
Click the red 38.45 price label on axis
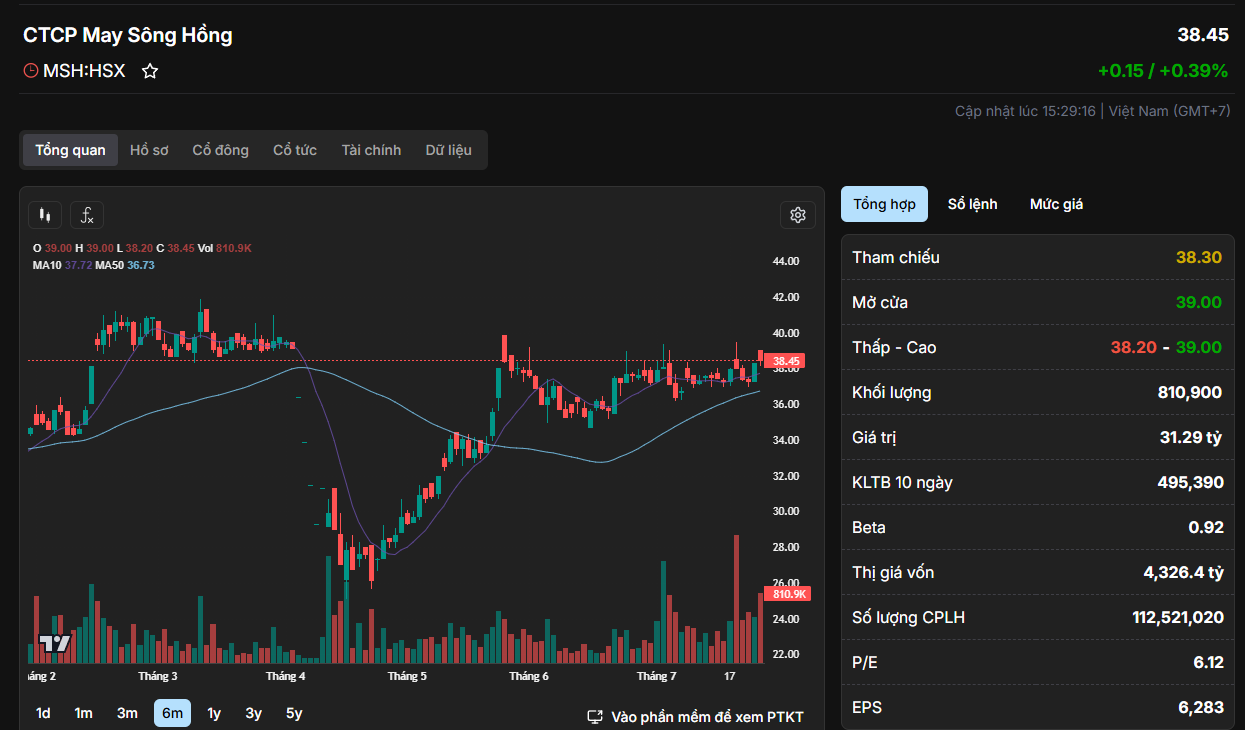[x=785, y=361]
